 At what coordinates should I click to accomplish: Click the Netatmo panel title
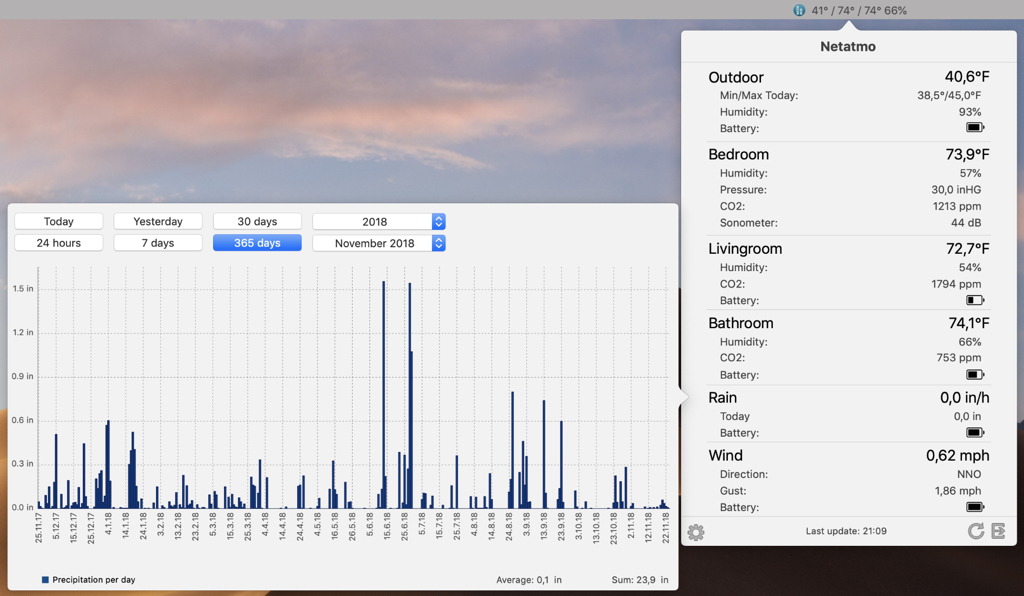(x=848, y=46)
